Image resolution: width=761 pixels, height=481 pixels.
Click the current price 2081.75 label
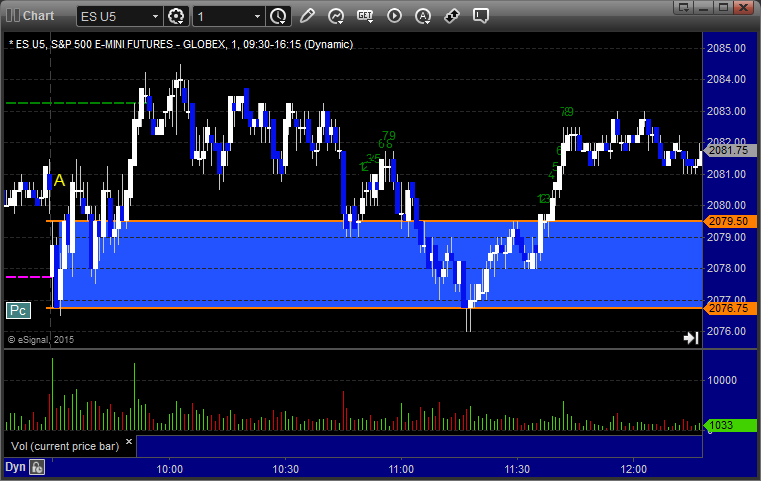click(x=730, y=150)
